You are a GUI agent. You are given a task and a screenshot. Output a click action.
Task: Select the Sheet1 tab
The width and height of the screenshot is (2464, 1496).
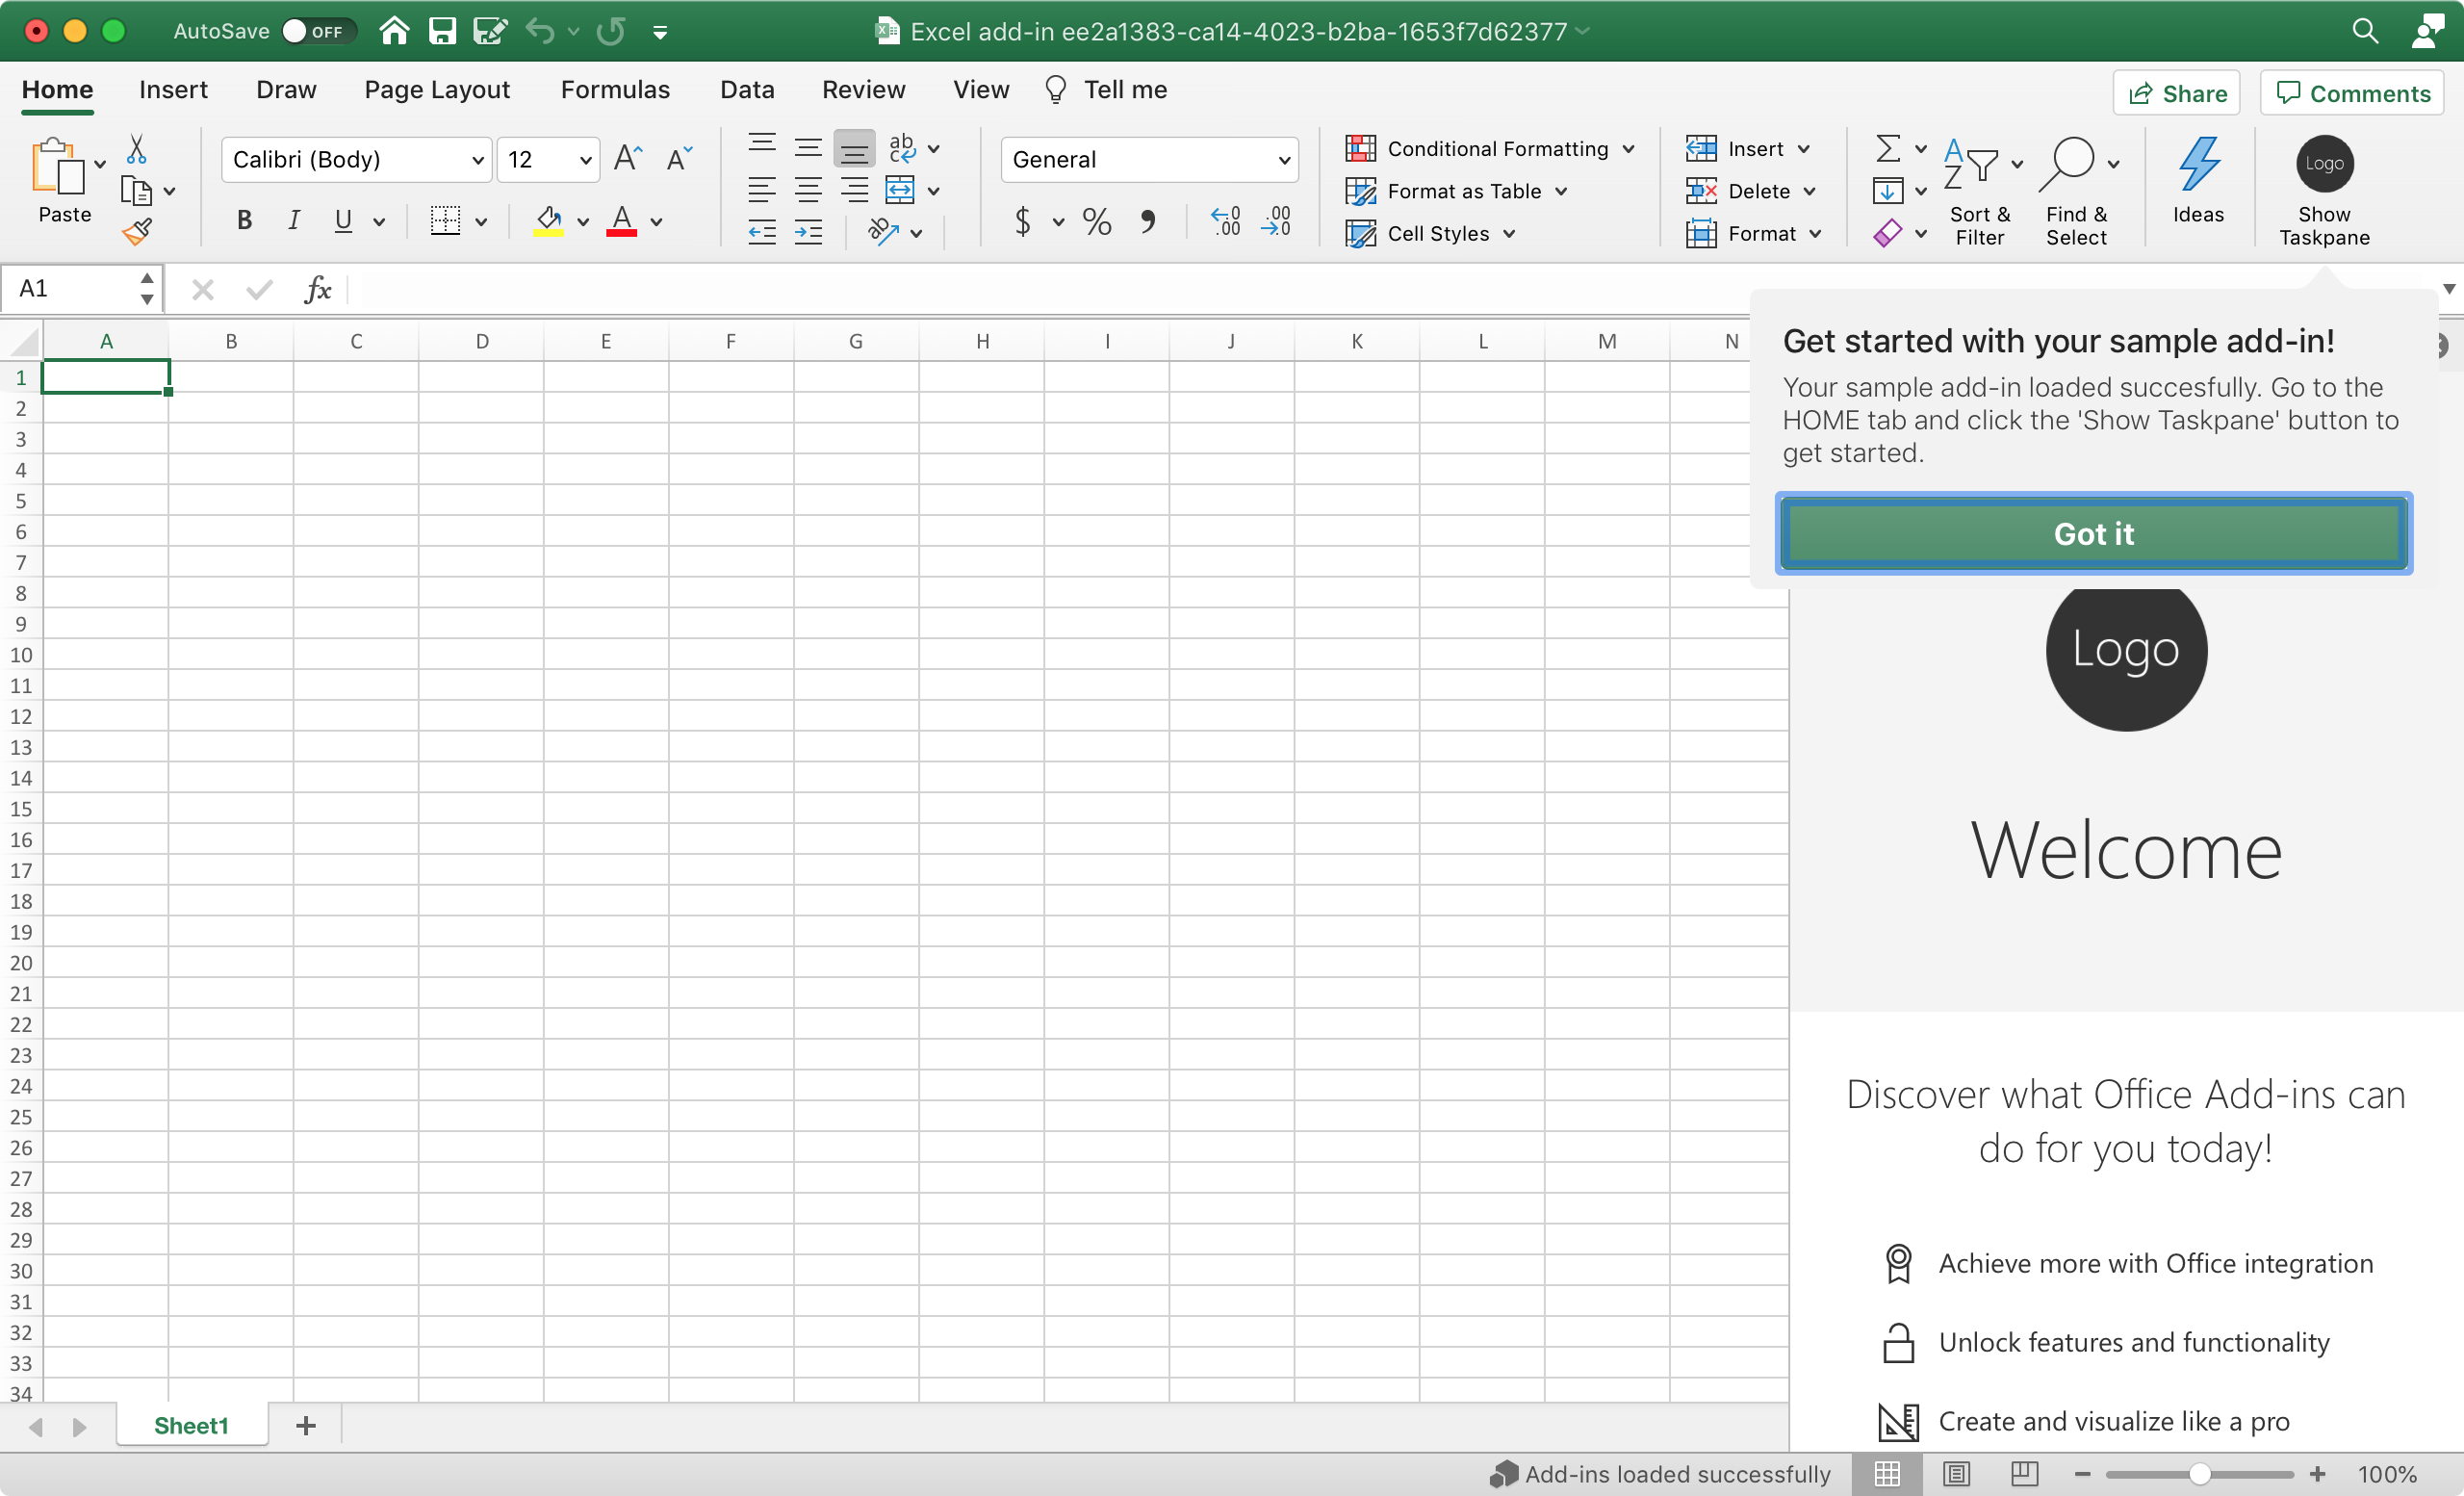(x=191, y=1425)
